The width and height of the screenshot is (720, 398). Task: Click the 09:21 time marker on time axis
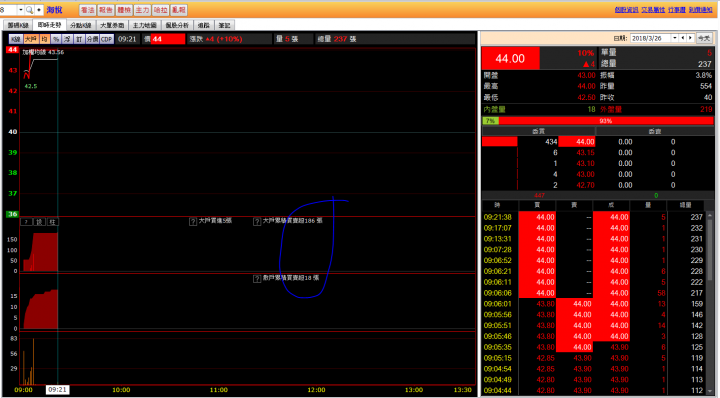[x=57, y=390]
